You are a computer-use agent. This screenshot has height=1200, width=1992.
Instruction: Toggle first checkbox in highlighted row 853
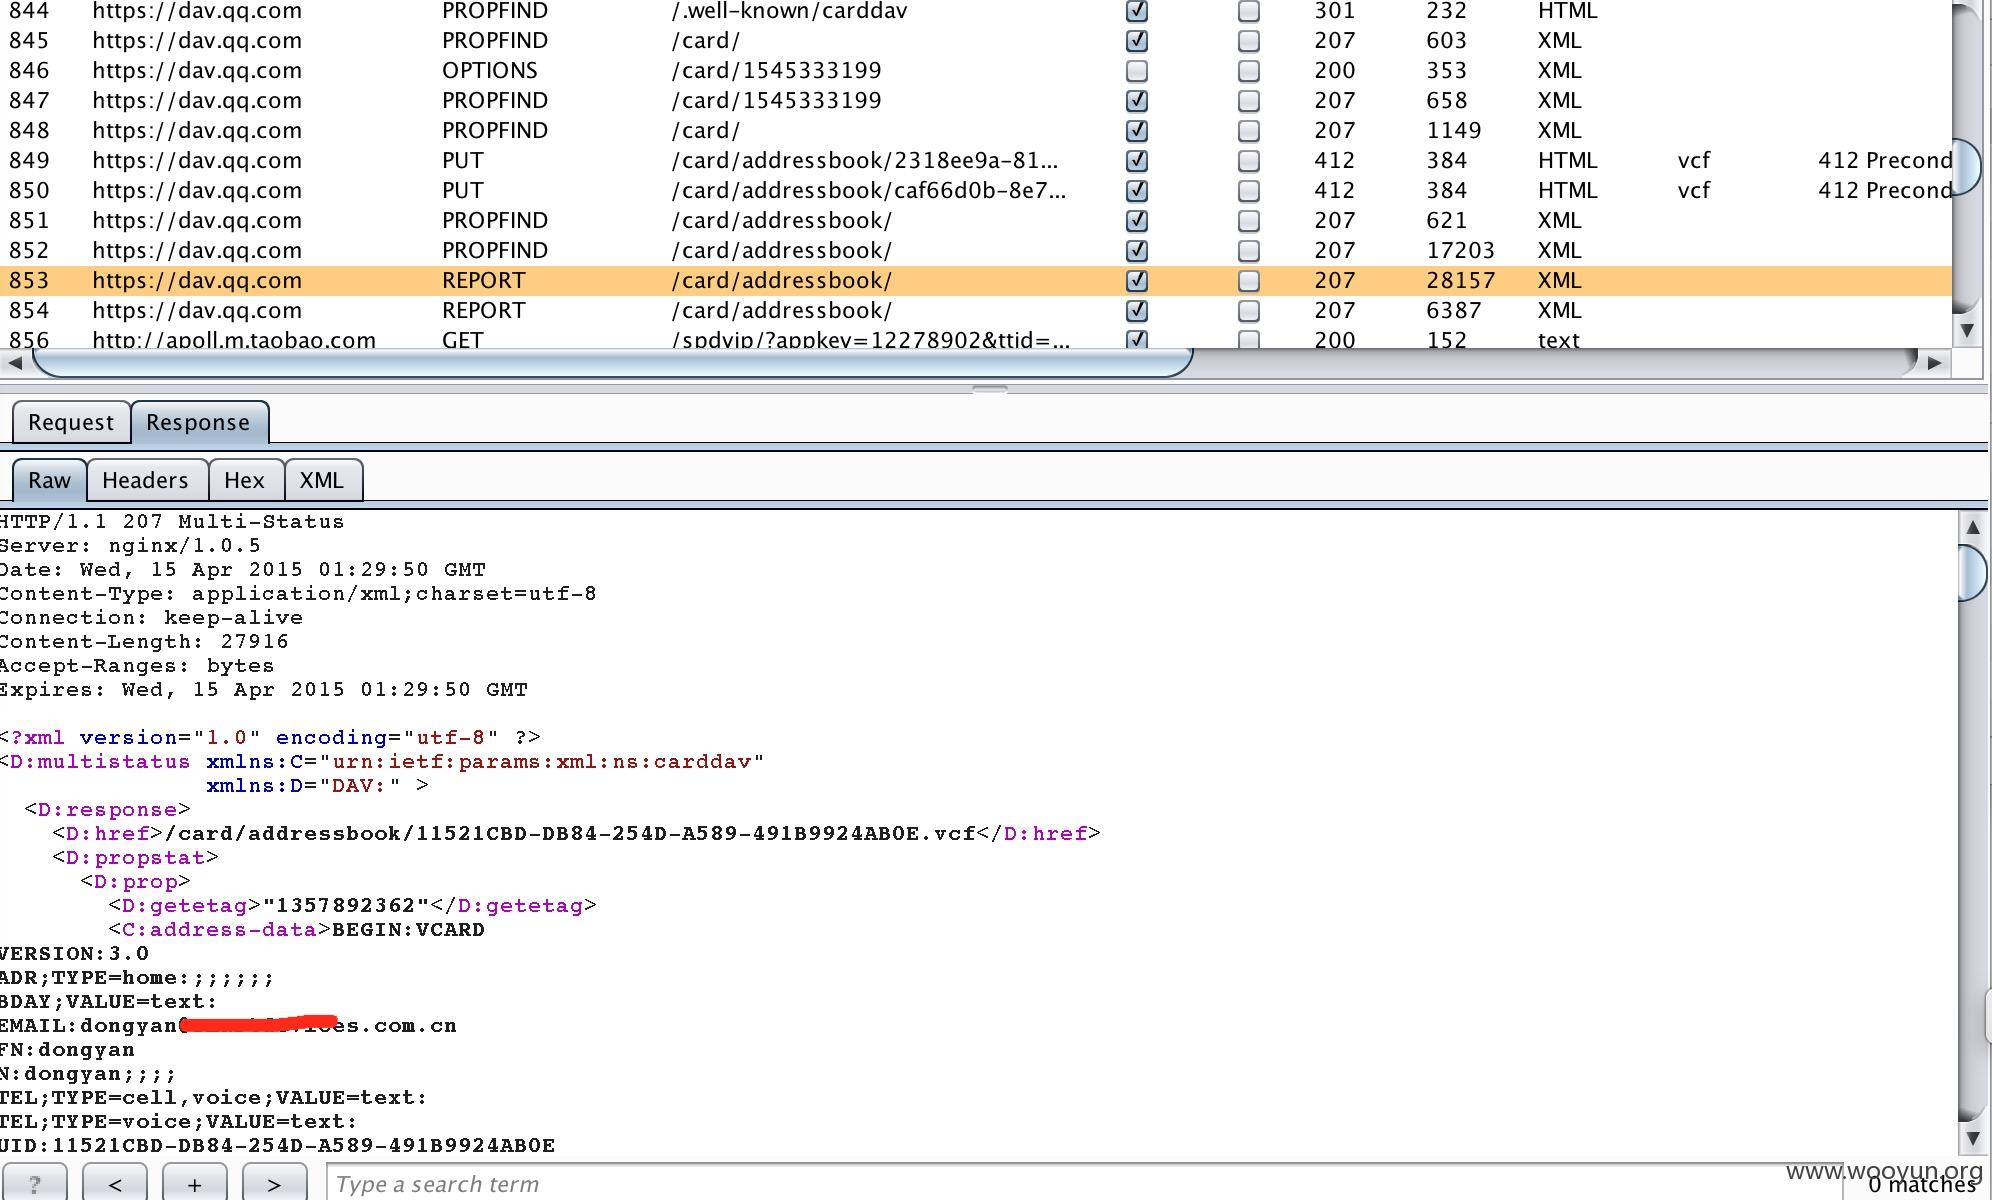coord(1137,281)
